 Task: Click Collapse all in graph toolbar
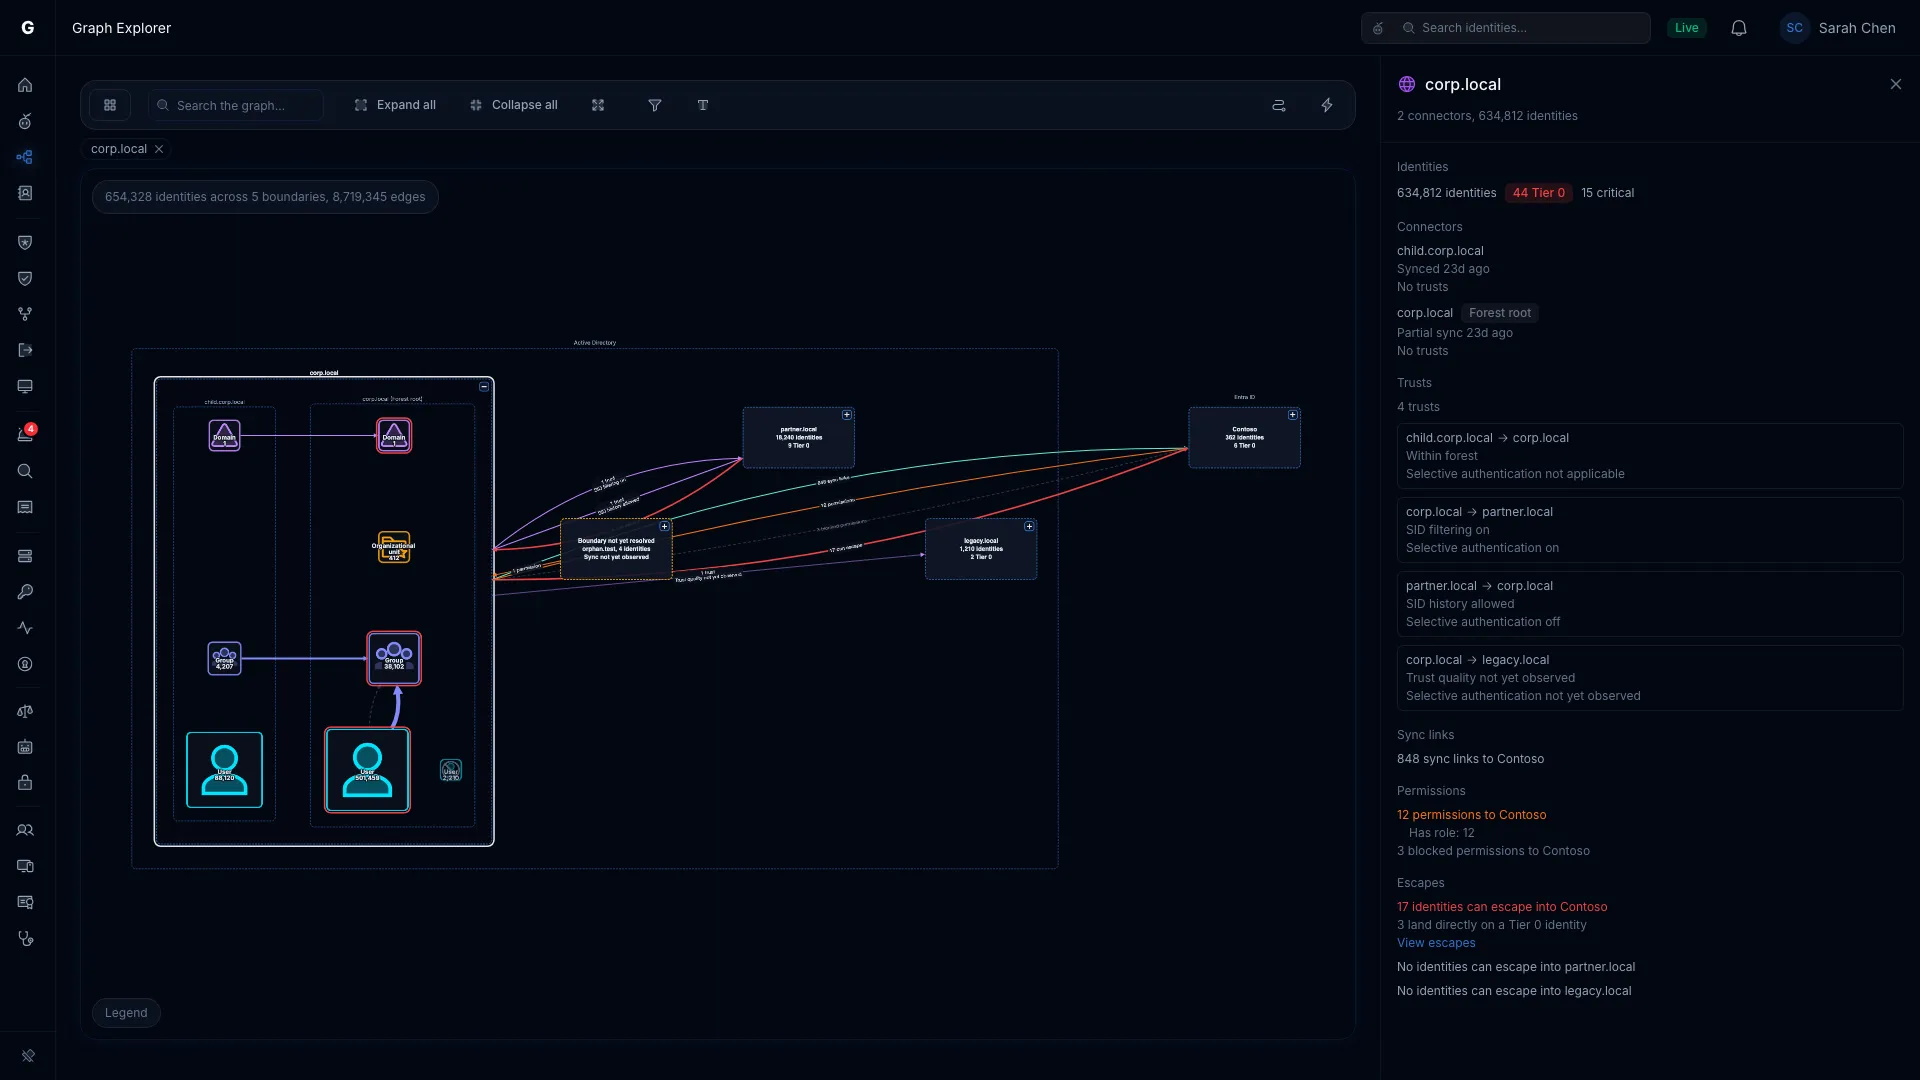tap(513, 105)
